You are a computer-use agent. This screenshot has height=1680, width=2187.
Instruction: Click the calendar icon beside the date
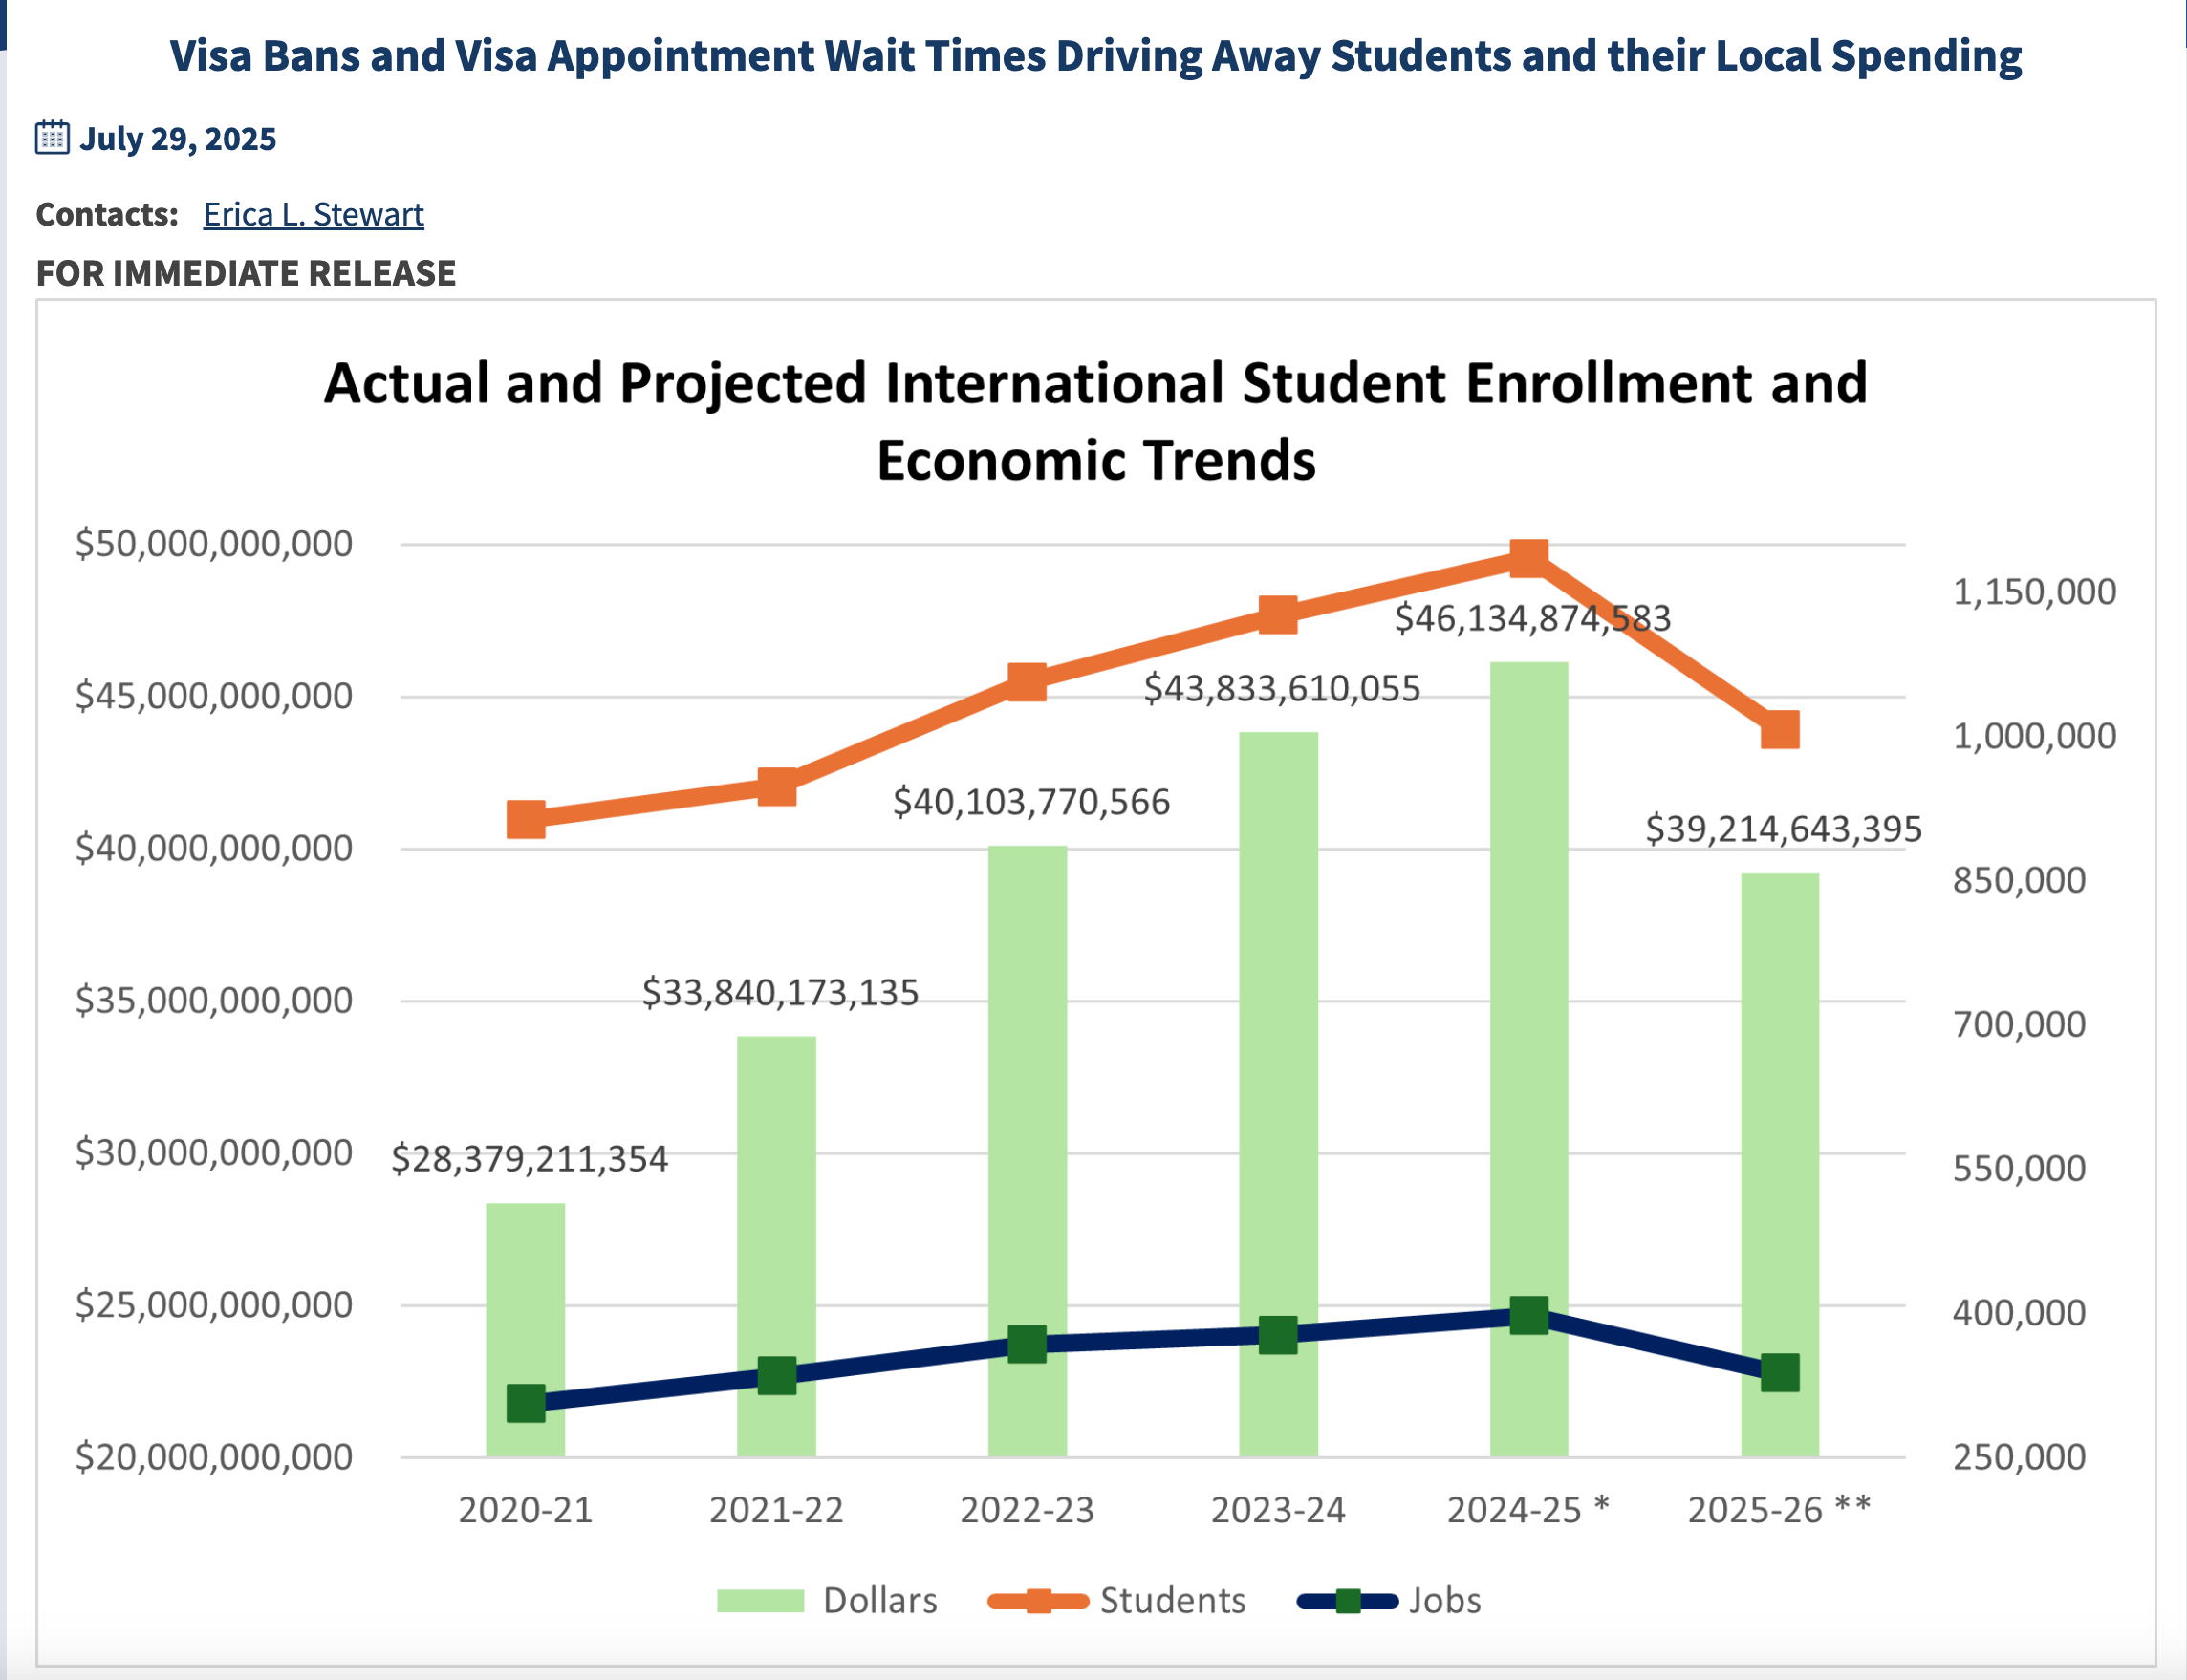tap(52, 137)
